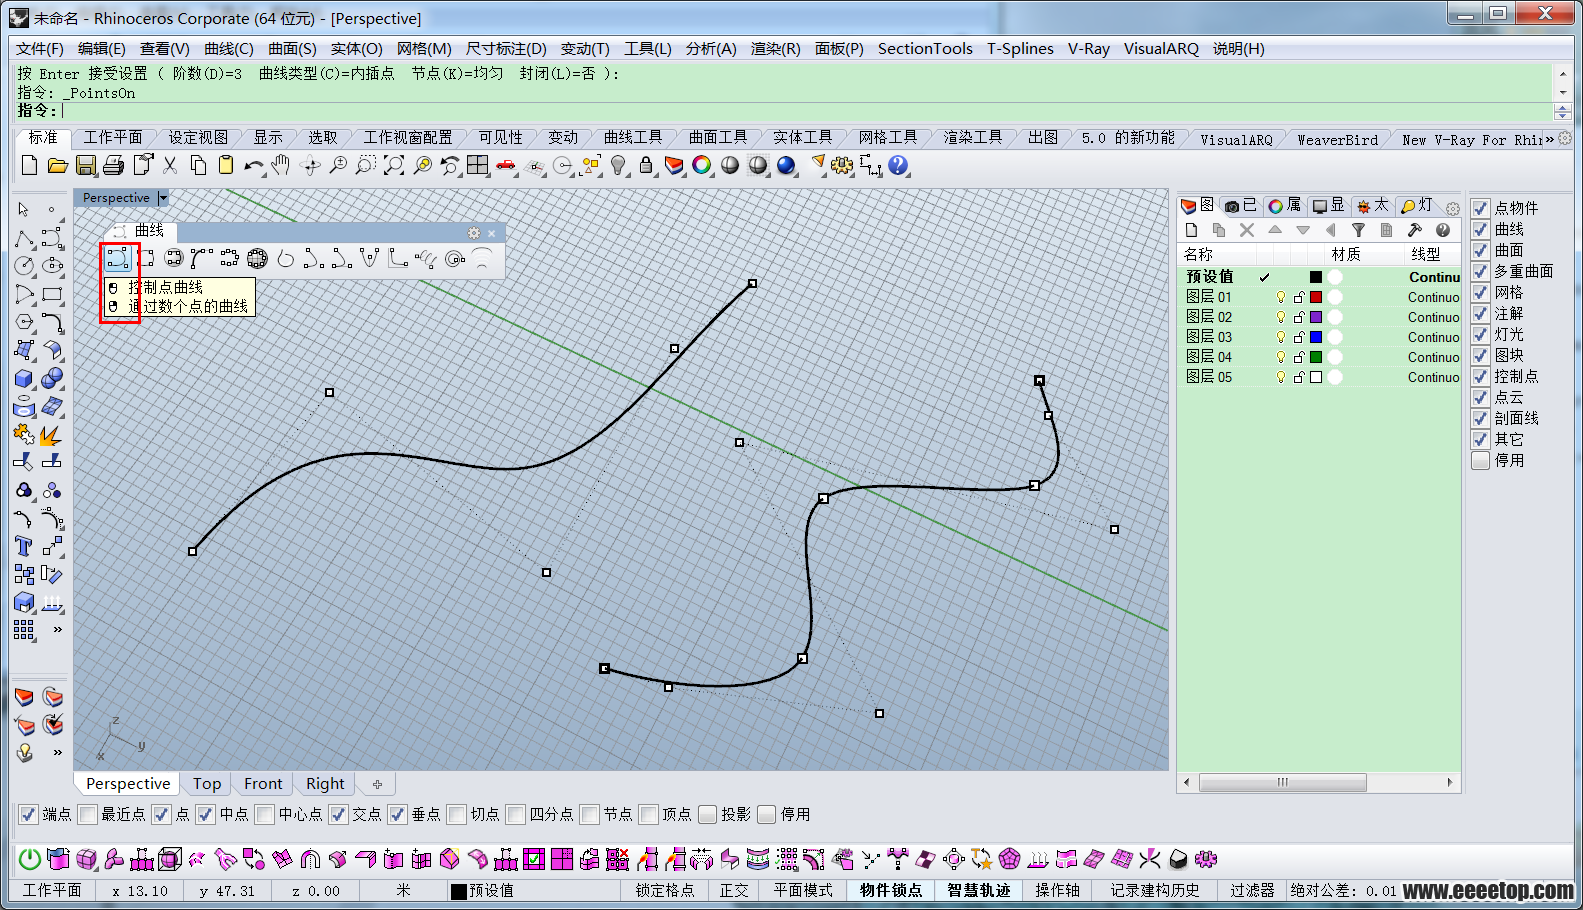Image resolution: width=1583 pixels, height=910 pixels.
Task: Toggle 物件锁点 osnap in status bar
Action: tap(891, 890)
